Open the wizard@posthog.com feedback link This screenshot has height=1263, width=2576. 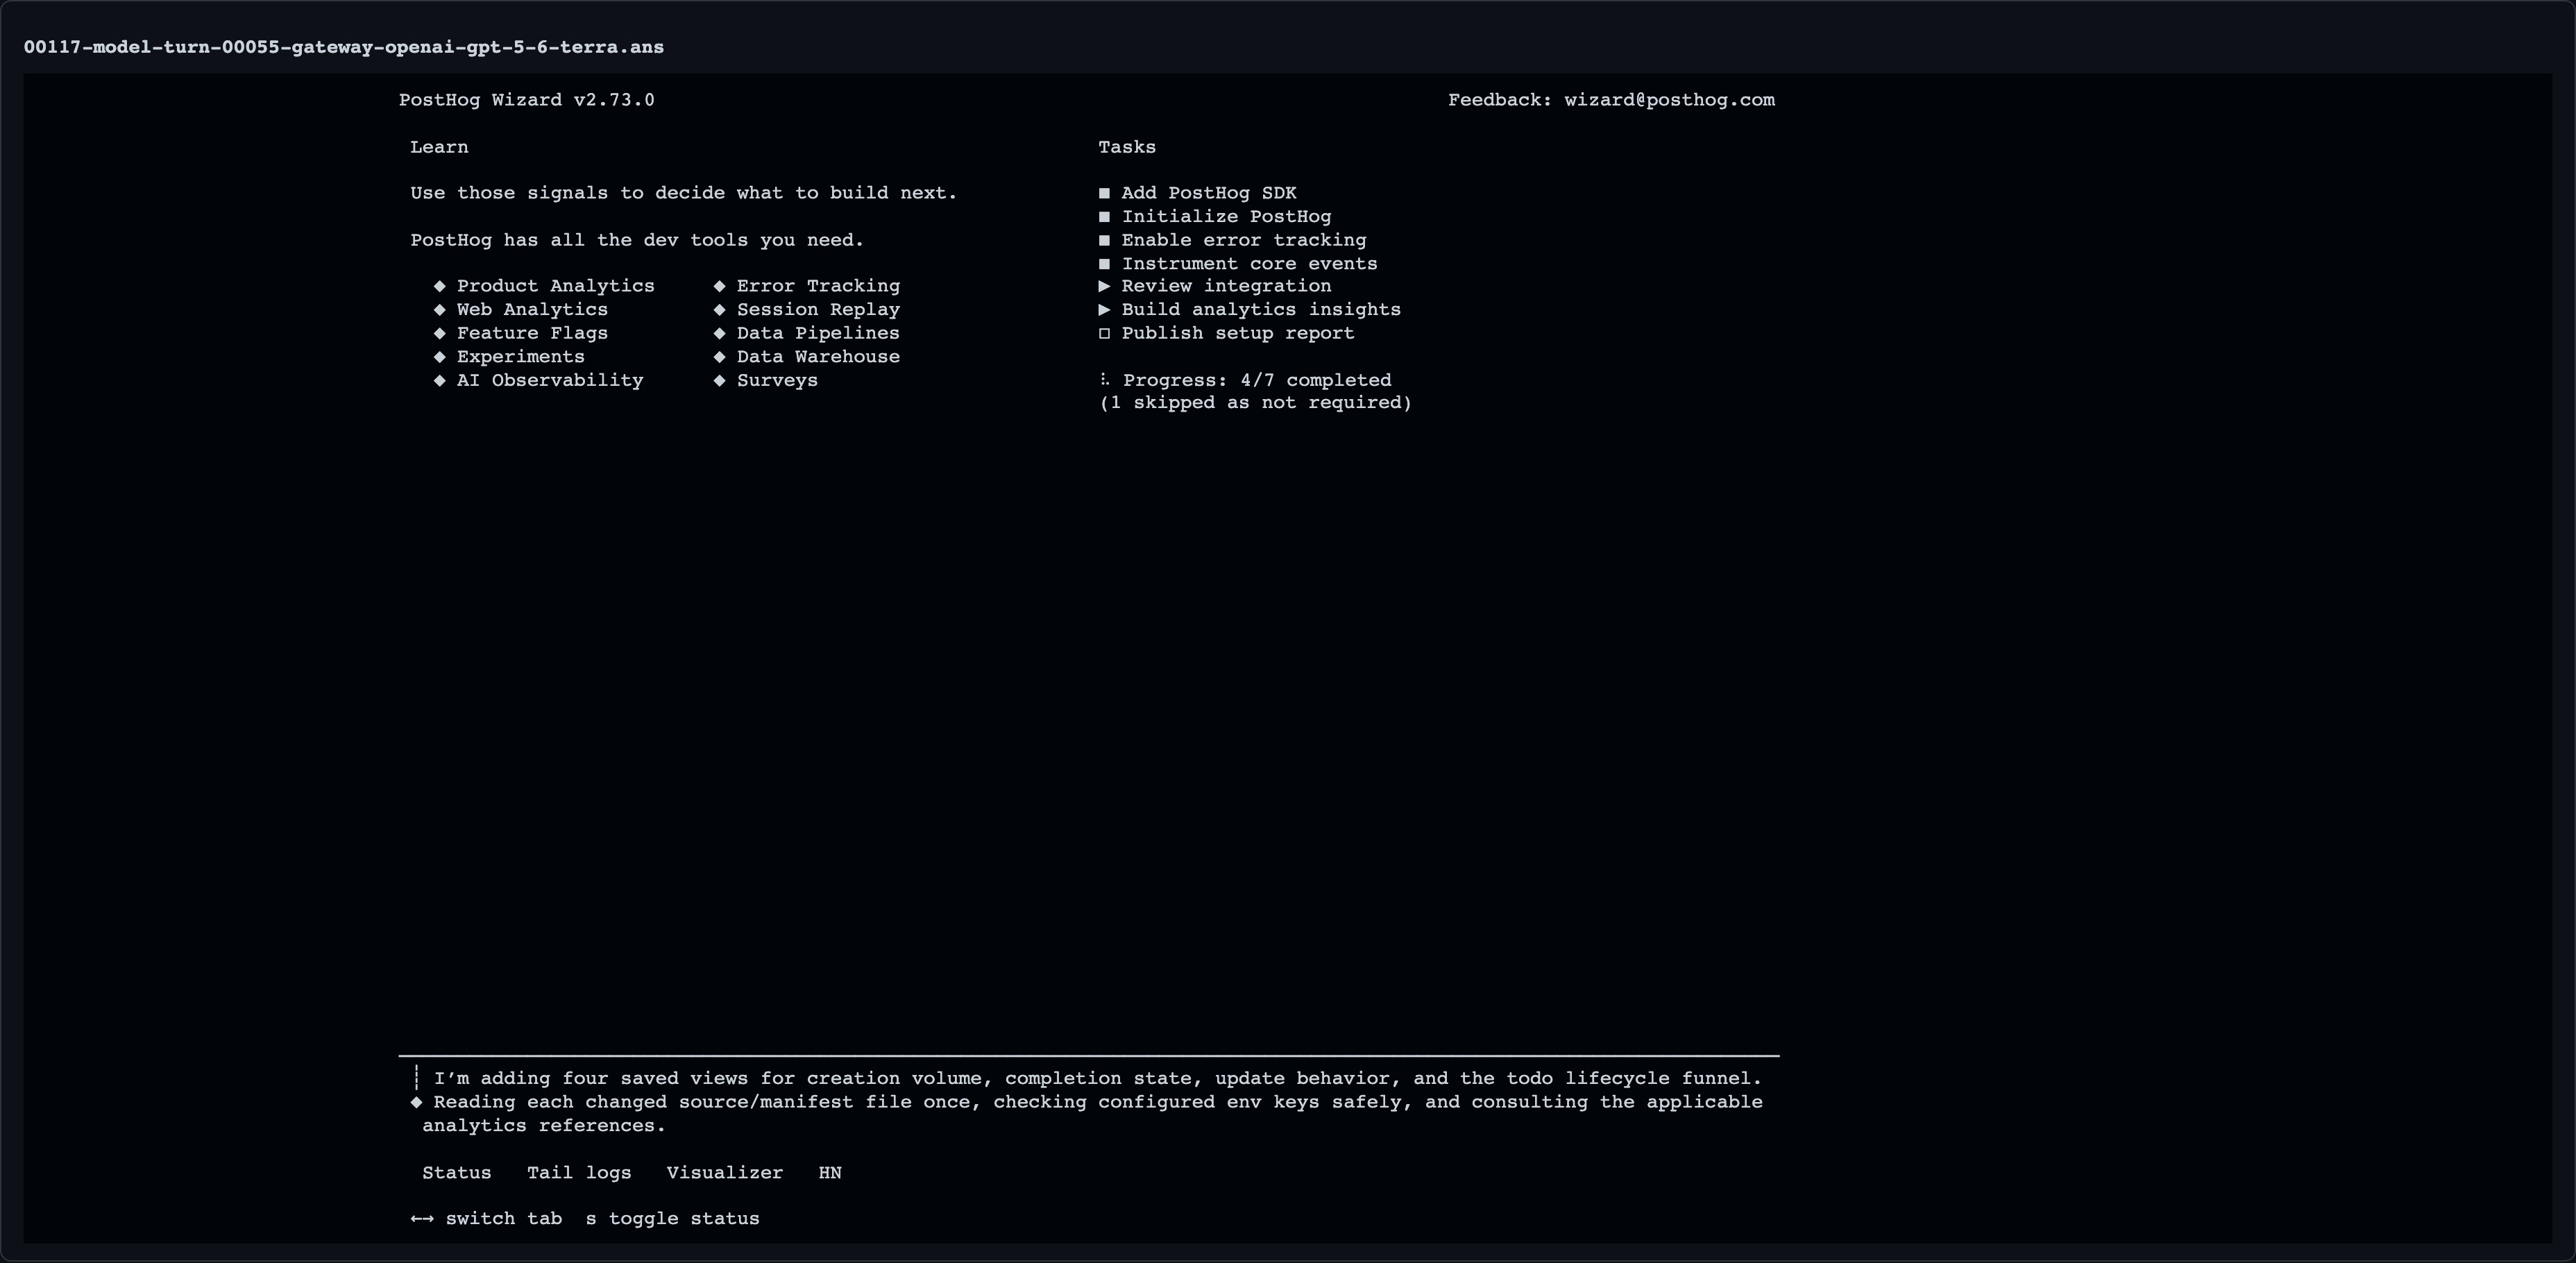1670,100
